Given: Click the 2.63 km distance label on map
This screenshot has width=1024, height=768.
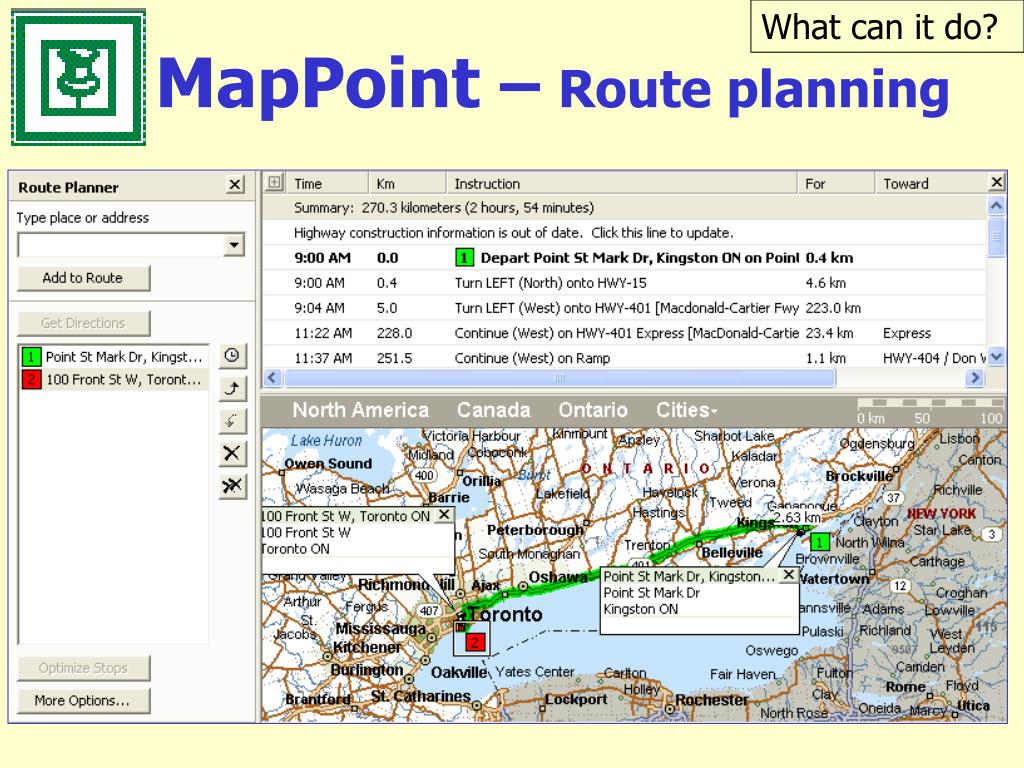Looking at the screenshot, I should coord(797,517).
